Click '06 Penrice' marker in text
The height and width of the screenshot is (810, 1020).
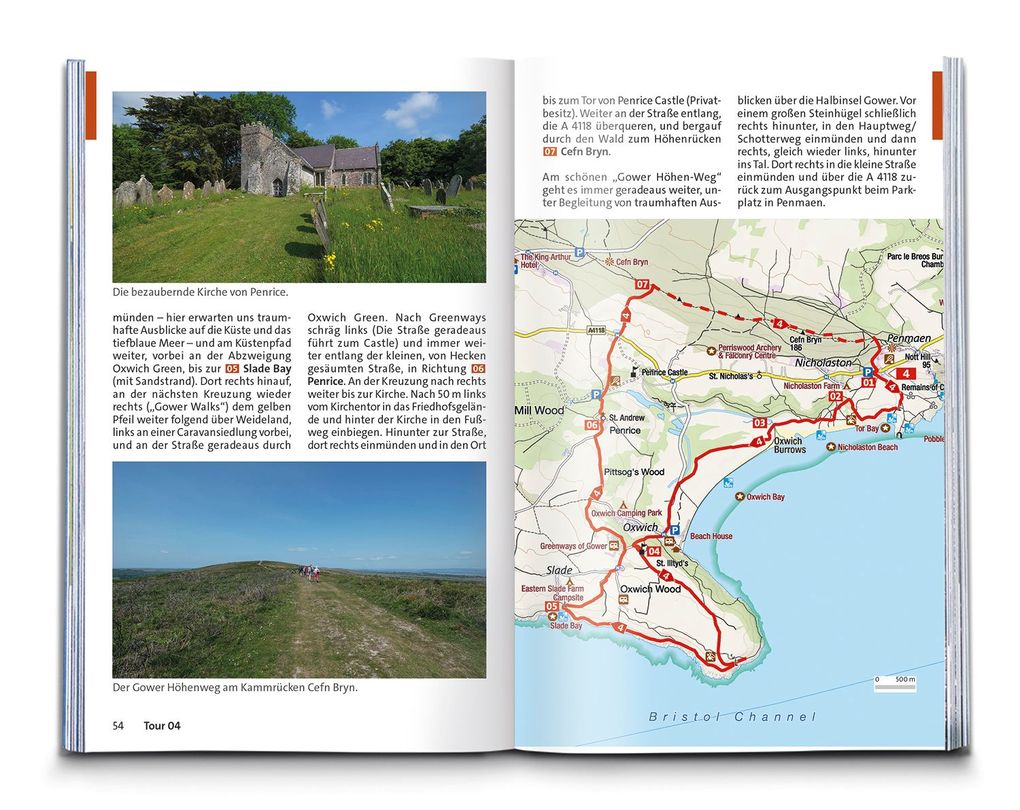point(397,375)
